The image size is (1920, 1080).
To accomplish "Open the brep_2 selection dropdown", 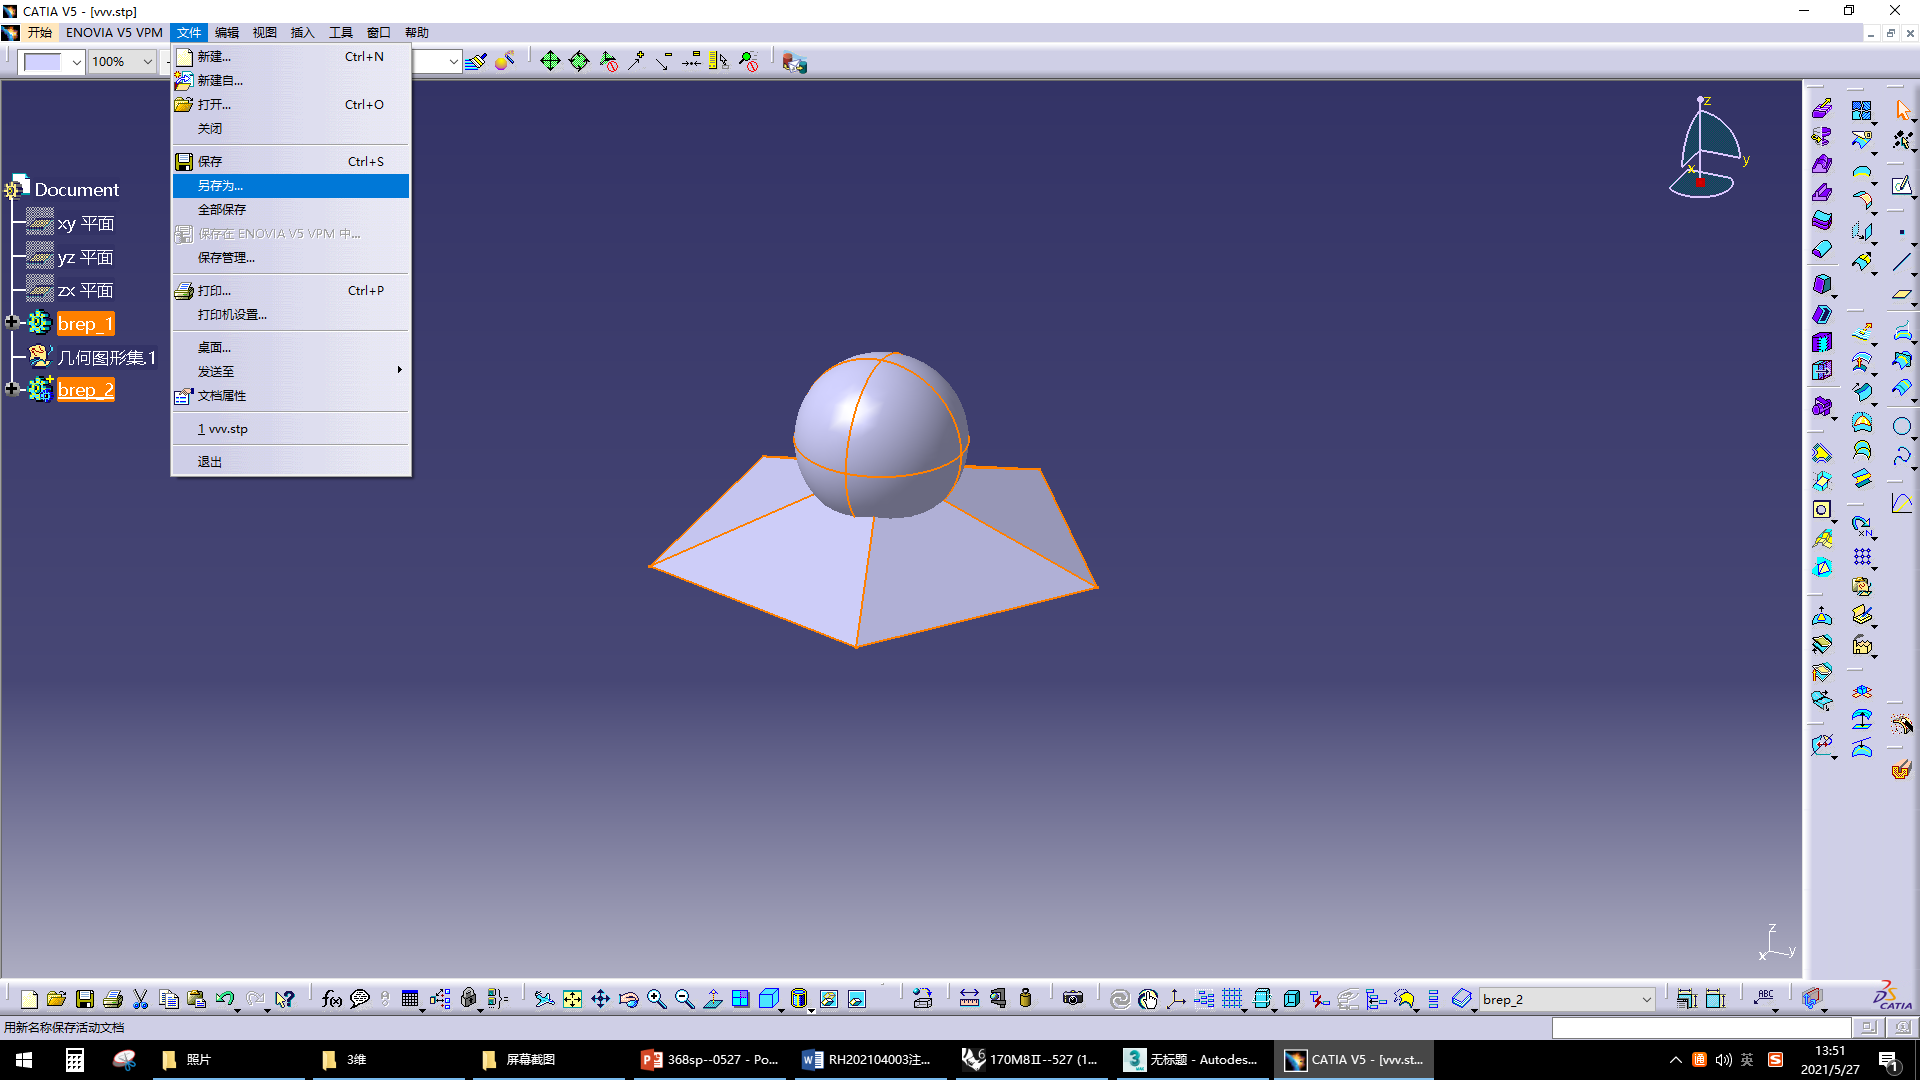I will 1646,999.
